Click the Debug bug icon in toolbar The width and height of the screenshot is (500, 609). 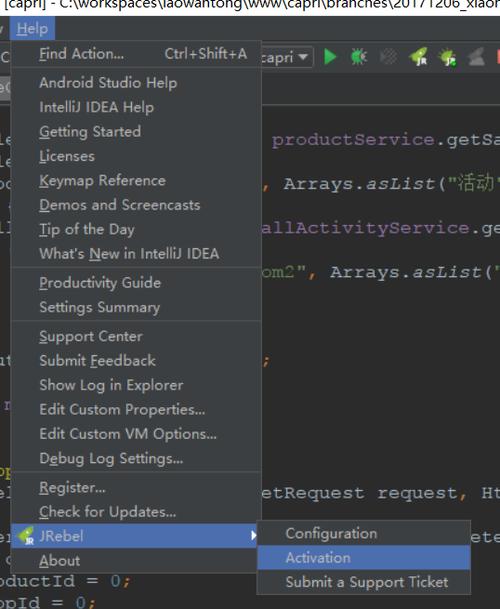coord(359,57)
